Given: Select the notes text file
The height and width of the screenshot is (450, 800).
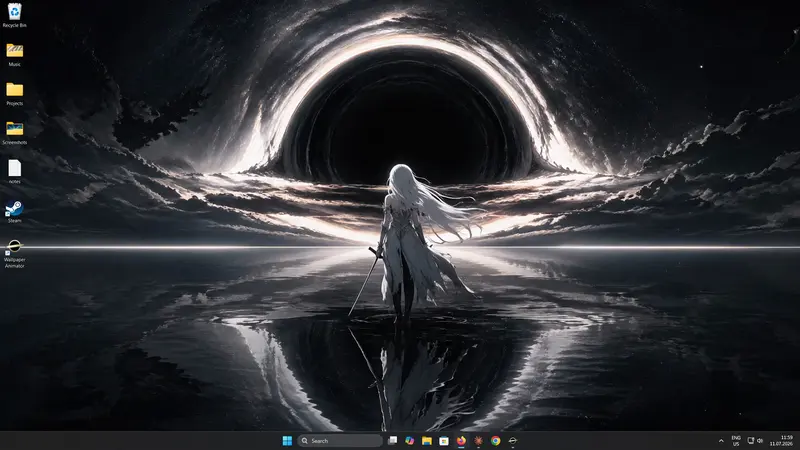Looking at the screenshot, I should tap(14, 172).
